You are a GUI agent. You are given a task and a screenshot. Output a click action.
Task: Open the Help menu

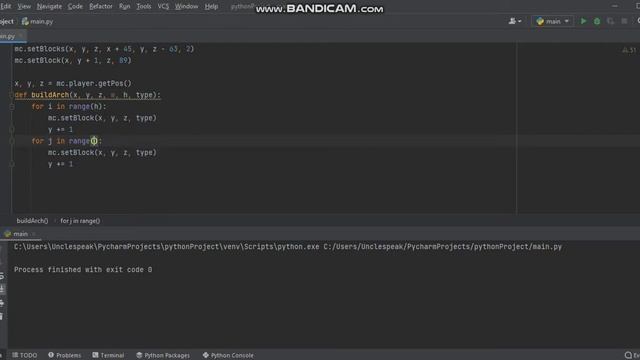[x=211, y=7]
